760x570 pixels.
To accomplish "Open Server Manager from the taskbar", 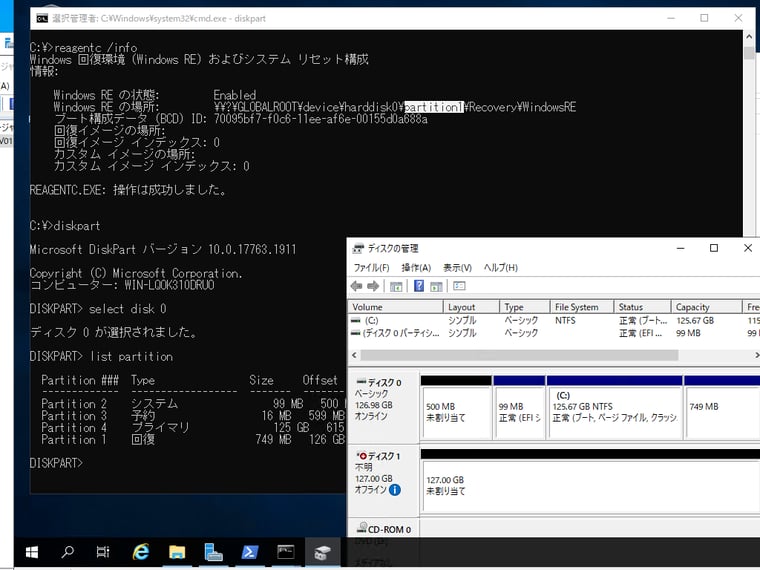I will tap(213, 552).
